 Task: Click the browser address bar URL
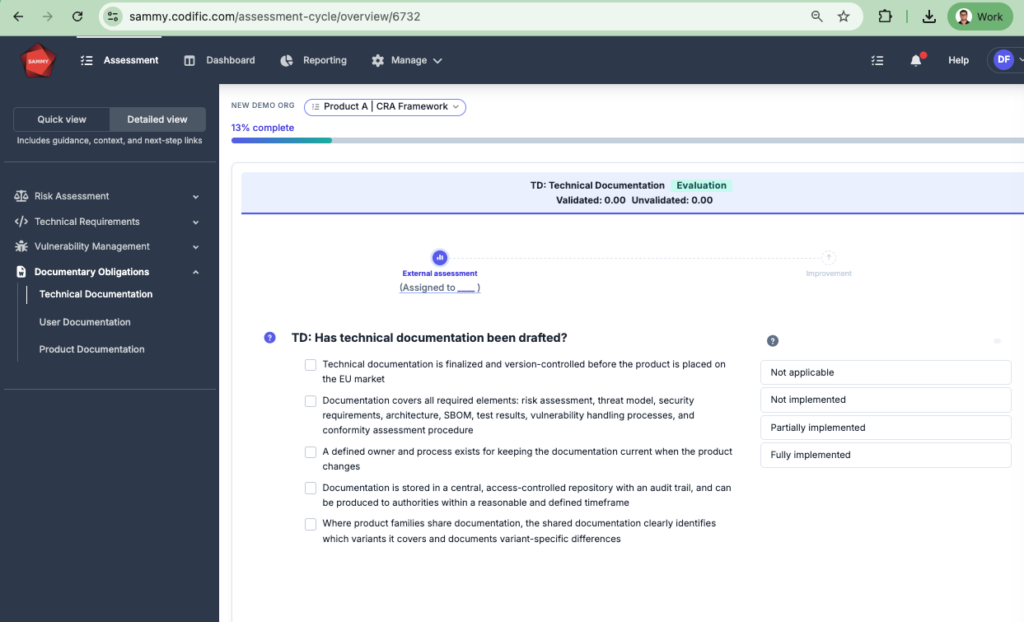275,16
